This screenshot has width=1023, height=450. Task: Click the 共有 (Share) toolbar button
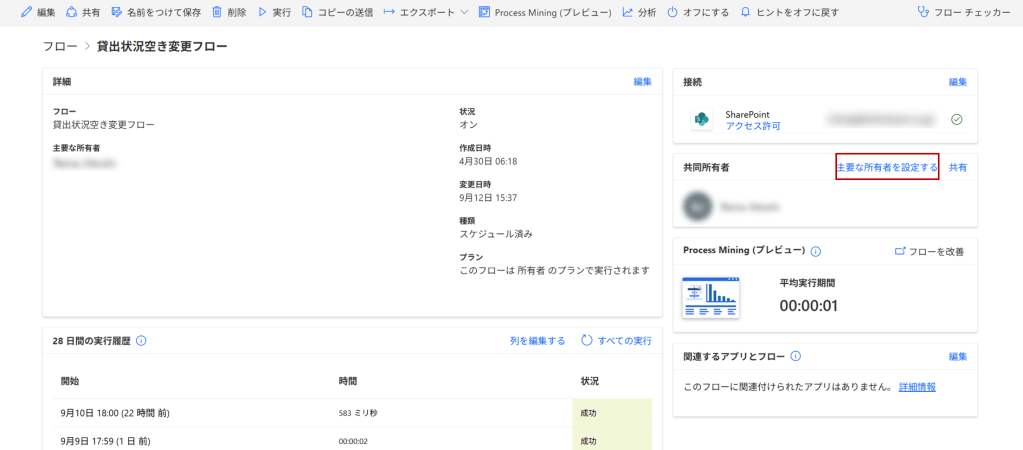82,12
